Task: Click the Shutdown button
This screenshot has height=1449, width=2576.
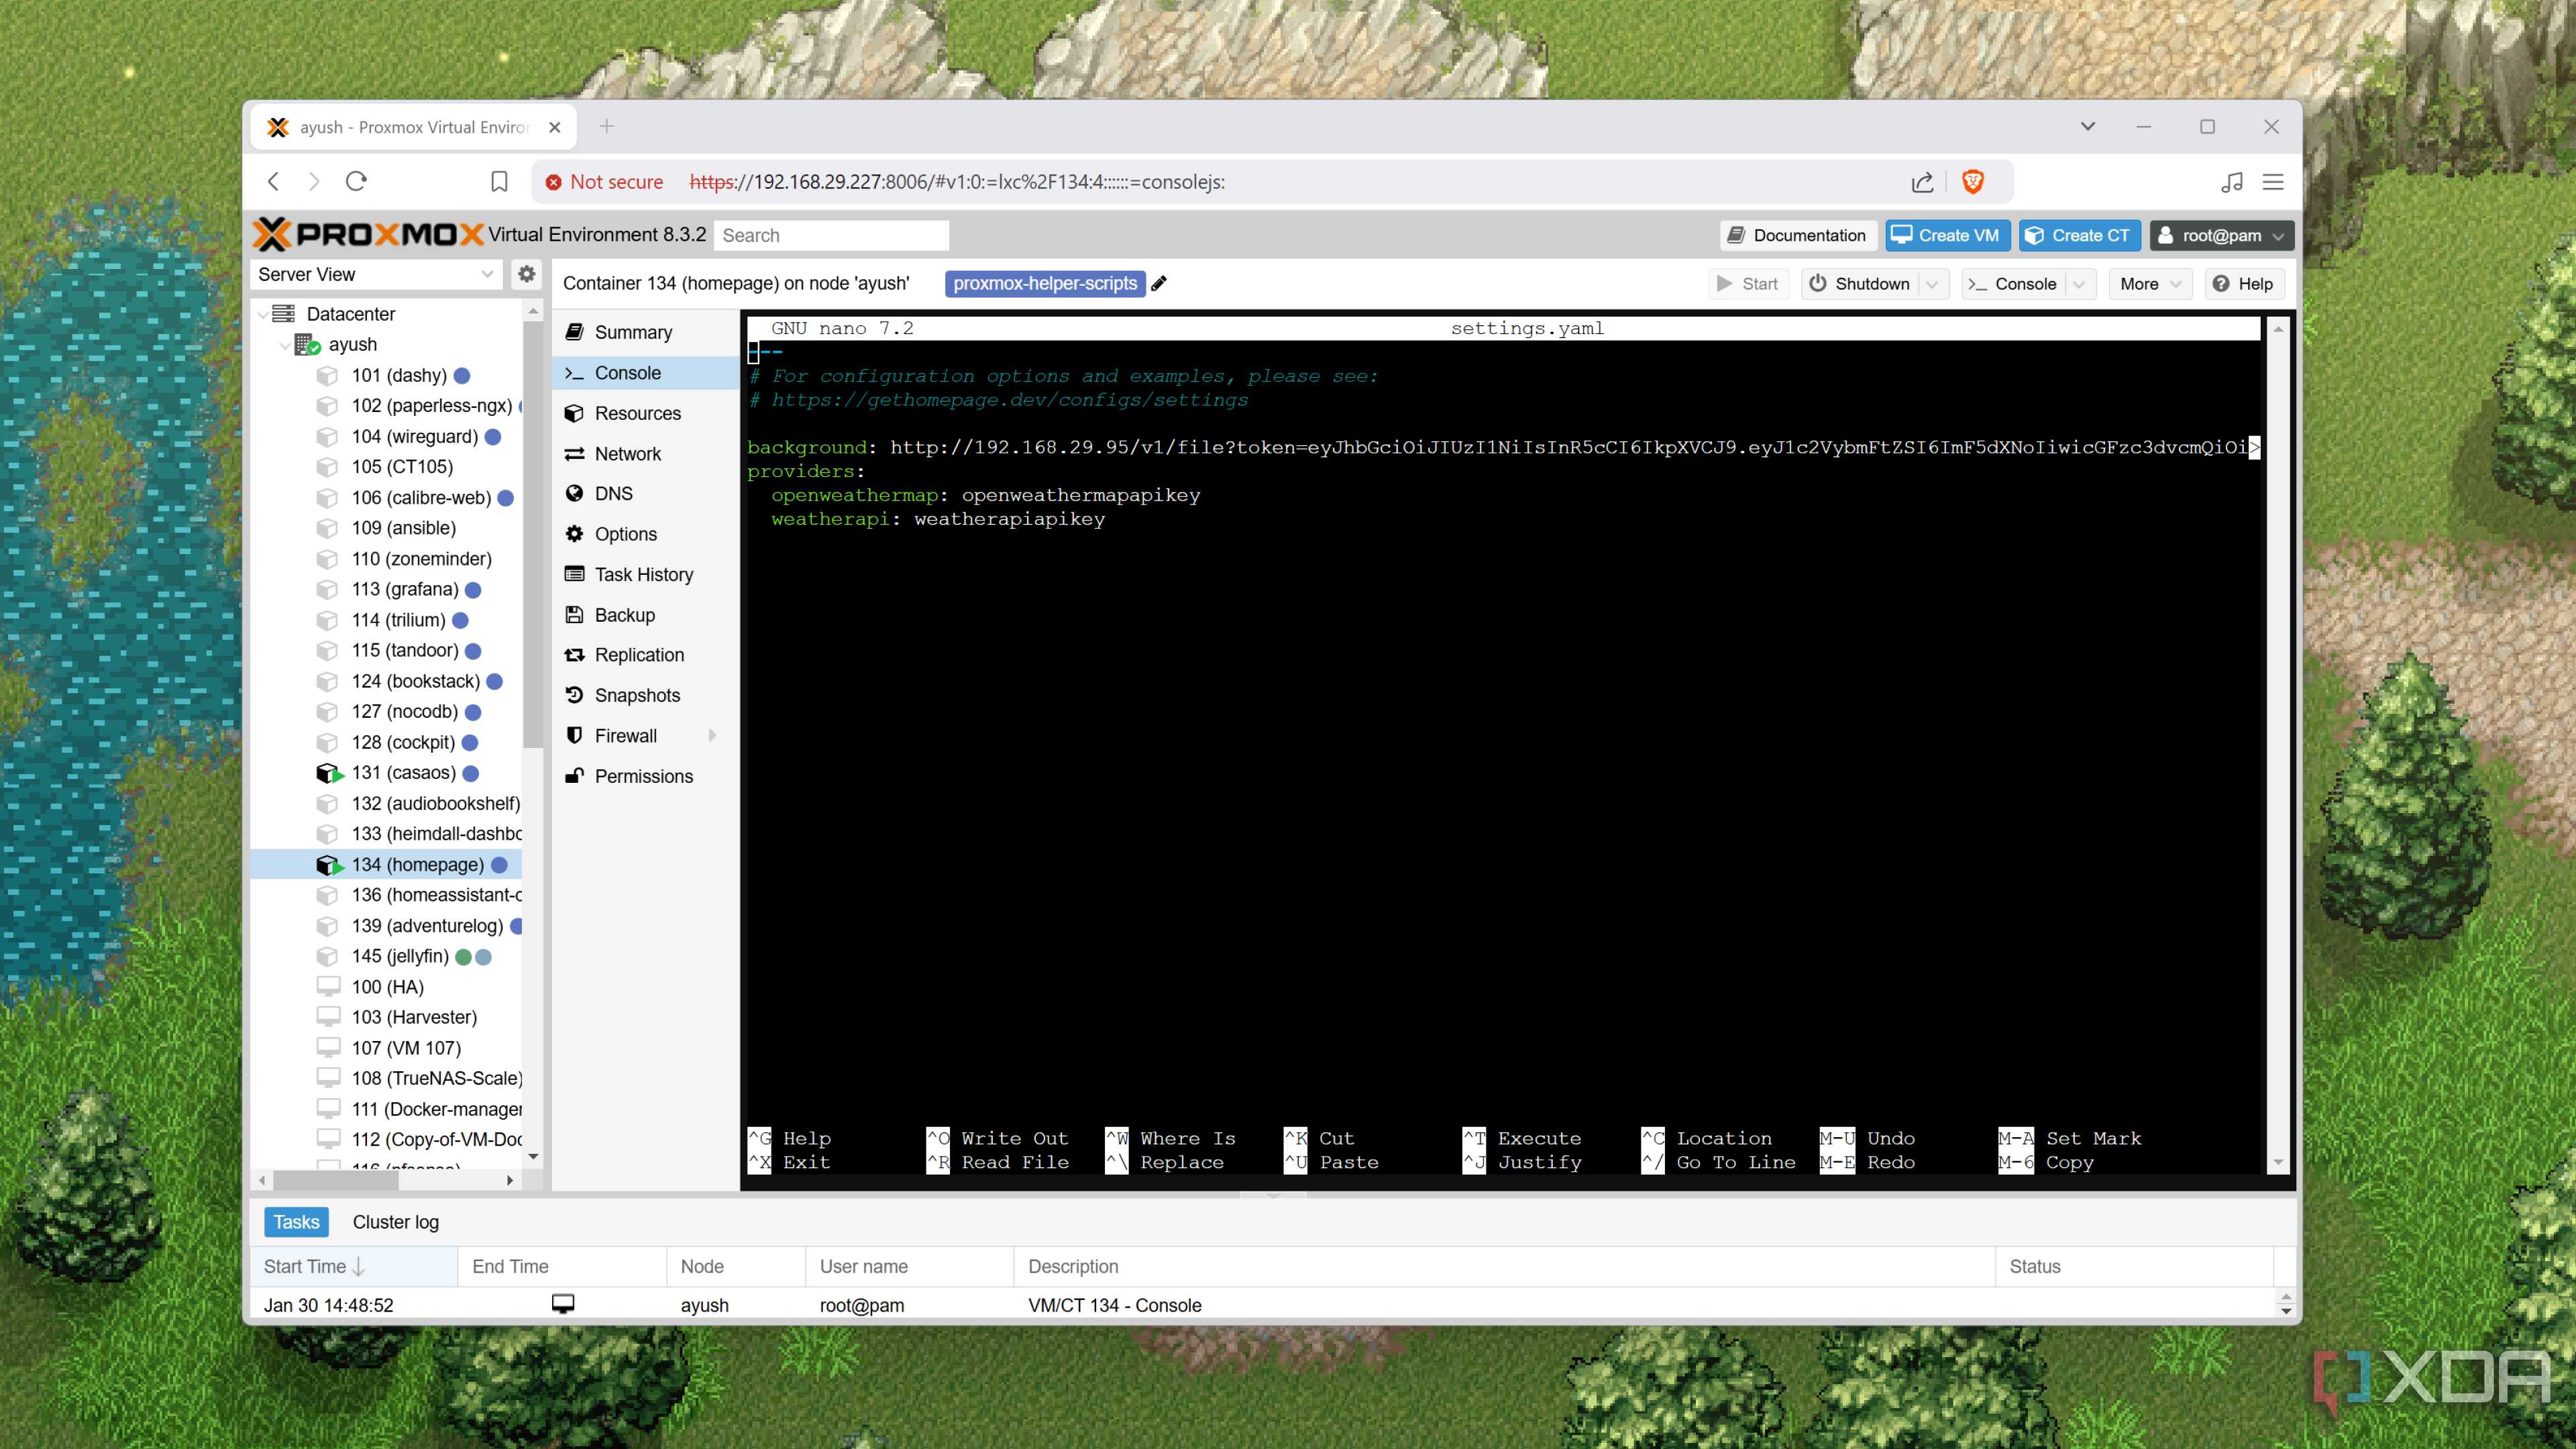Action: pos(1861,284)
